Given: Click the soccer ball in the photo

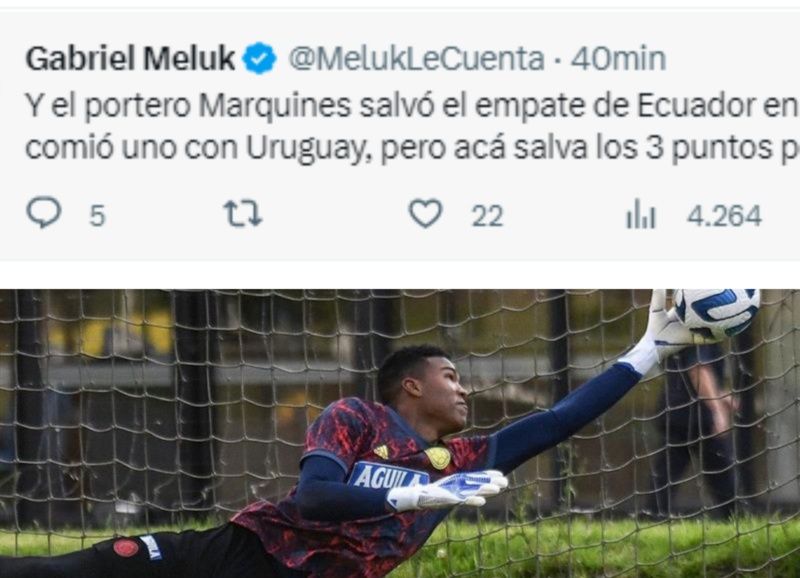Looking at the screenshot, I should point(716,313).
